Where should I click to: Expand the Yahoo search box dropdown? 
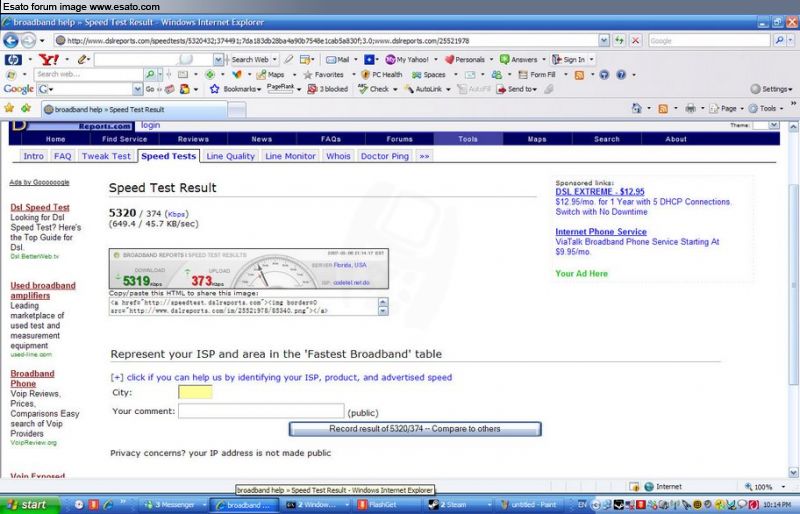pyautogui.click(x=218, y=60)
